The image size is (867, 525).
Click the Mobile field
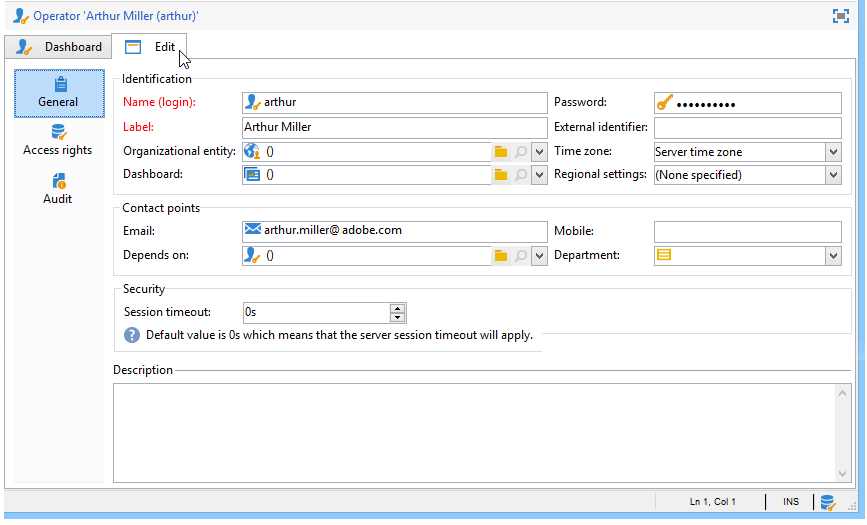pyautogui.click(x=748, y=232)
